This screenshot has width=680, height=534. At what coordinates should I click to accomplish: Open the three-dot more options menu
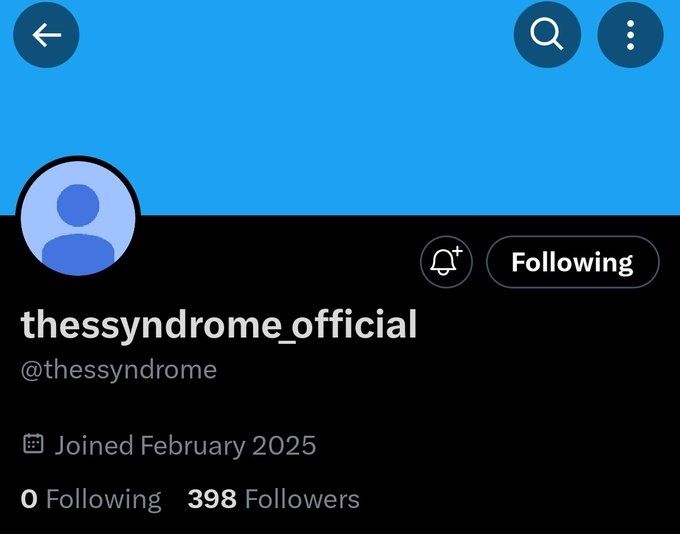coord(631,35)
